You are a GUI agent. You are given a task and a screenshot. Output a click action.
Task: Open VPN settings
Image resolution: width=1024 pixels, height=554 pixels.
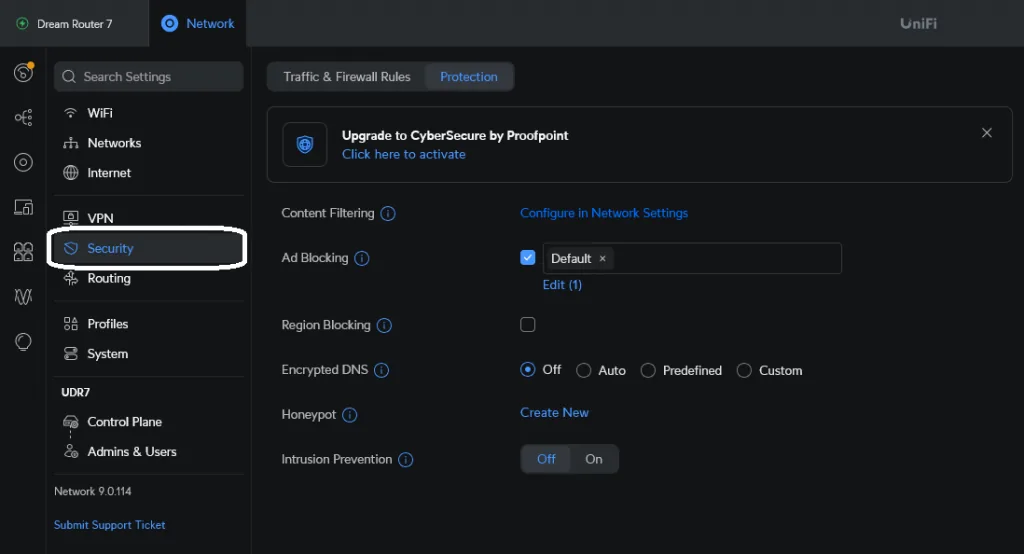click(148, 218)
